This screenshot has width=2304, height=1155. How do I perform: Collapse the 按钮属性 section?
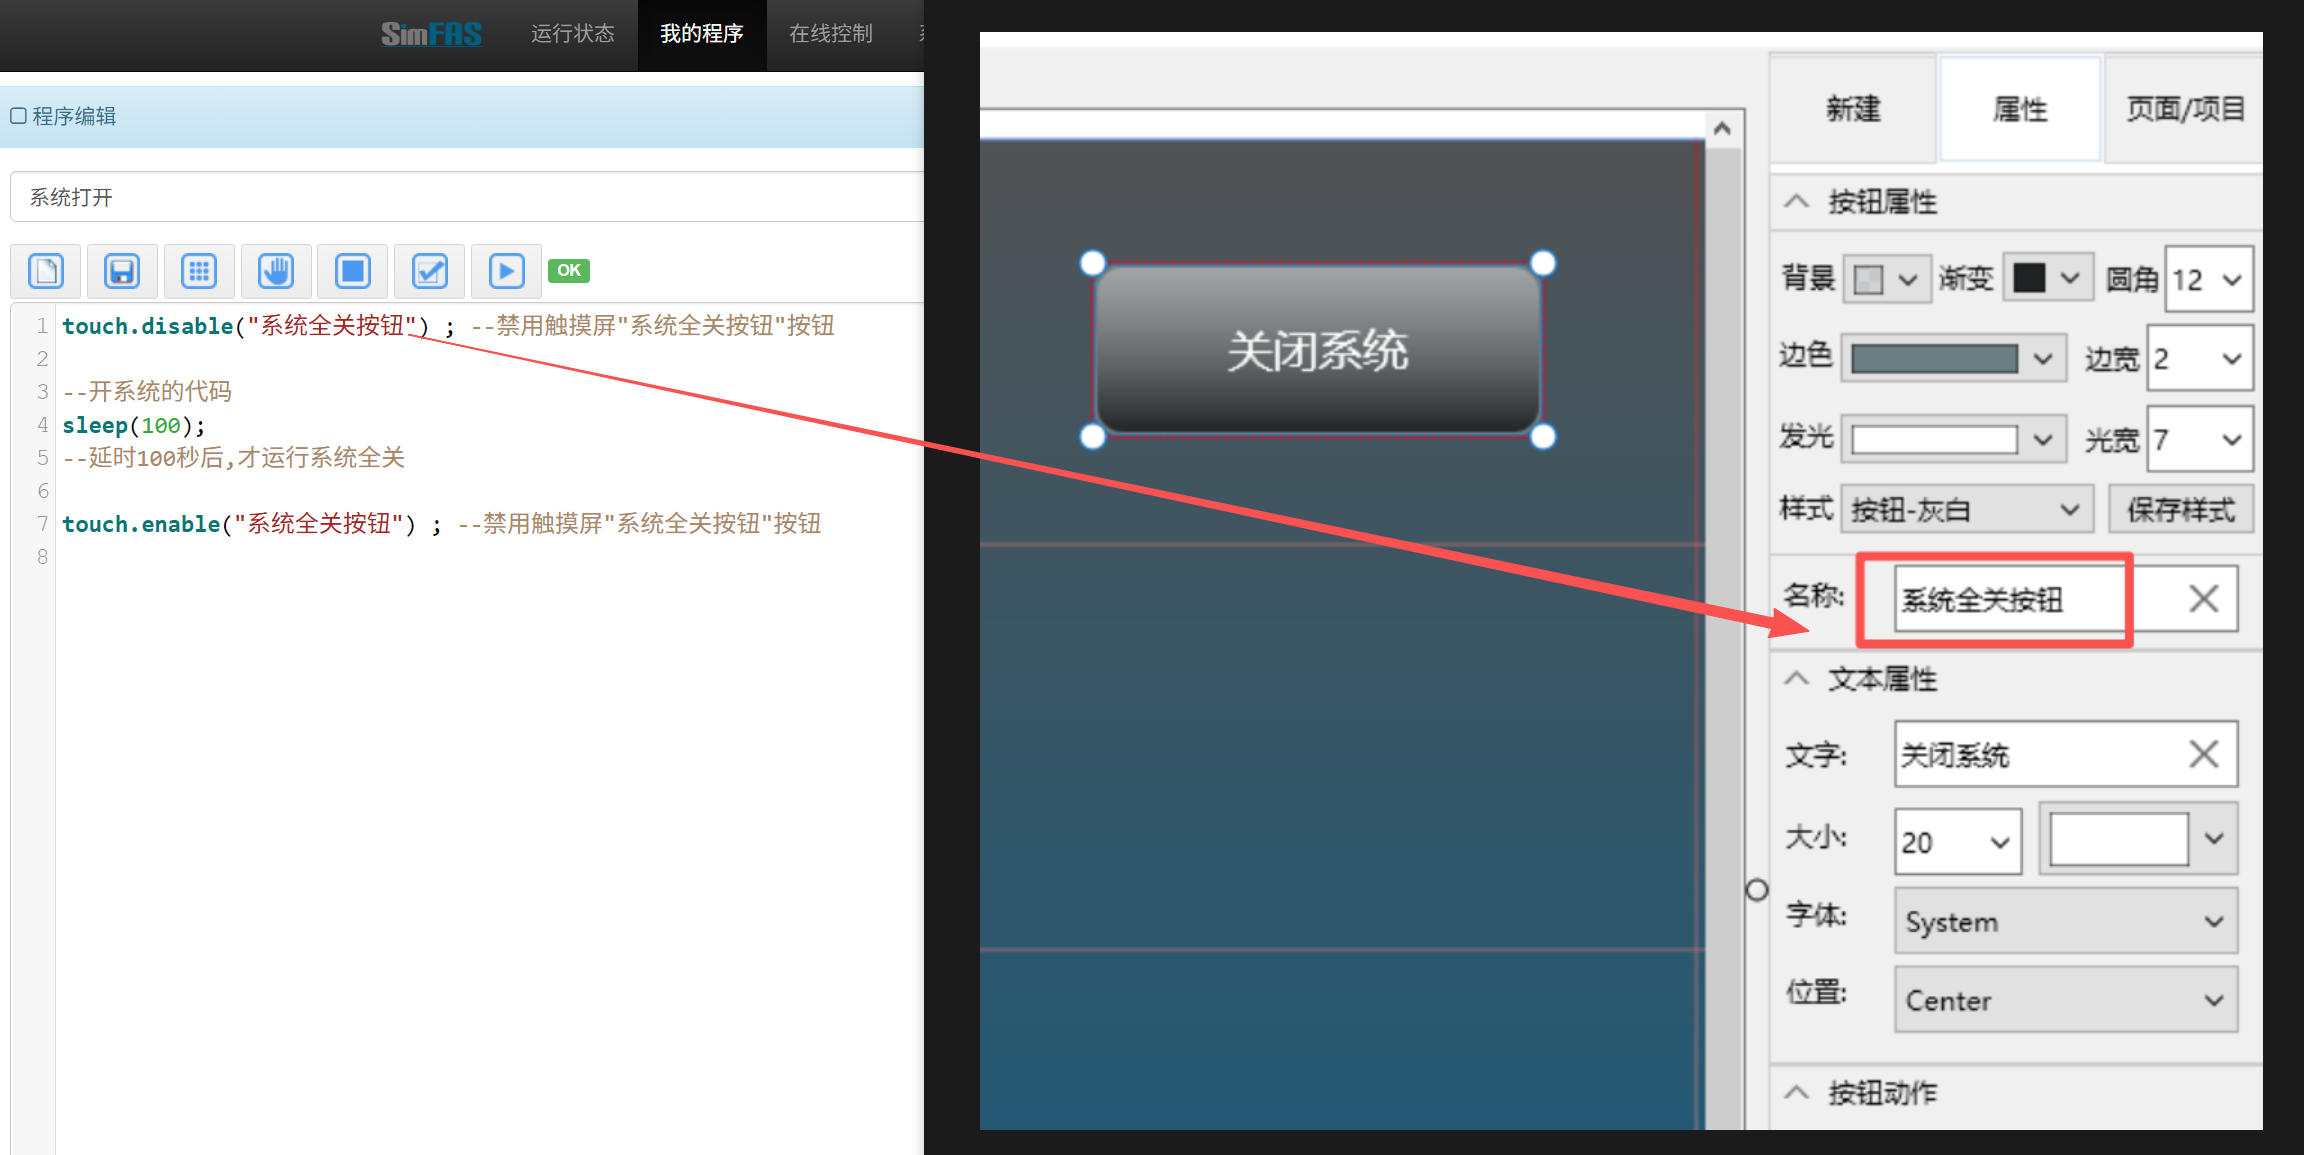(1797, 201)
